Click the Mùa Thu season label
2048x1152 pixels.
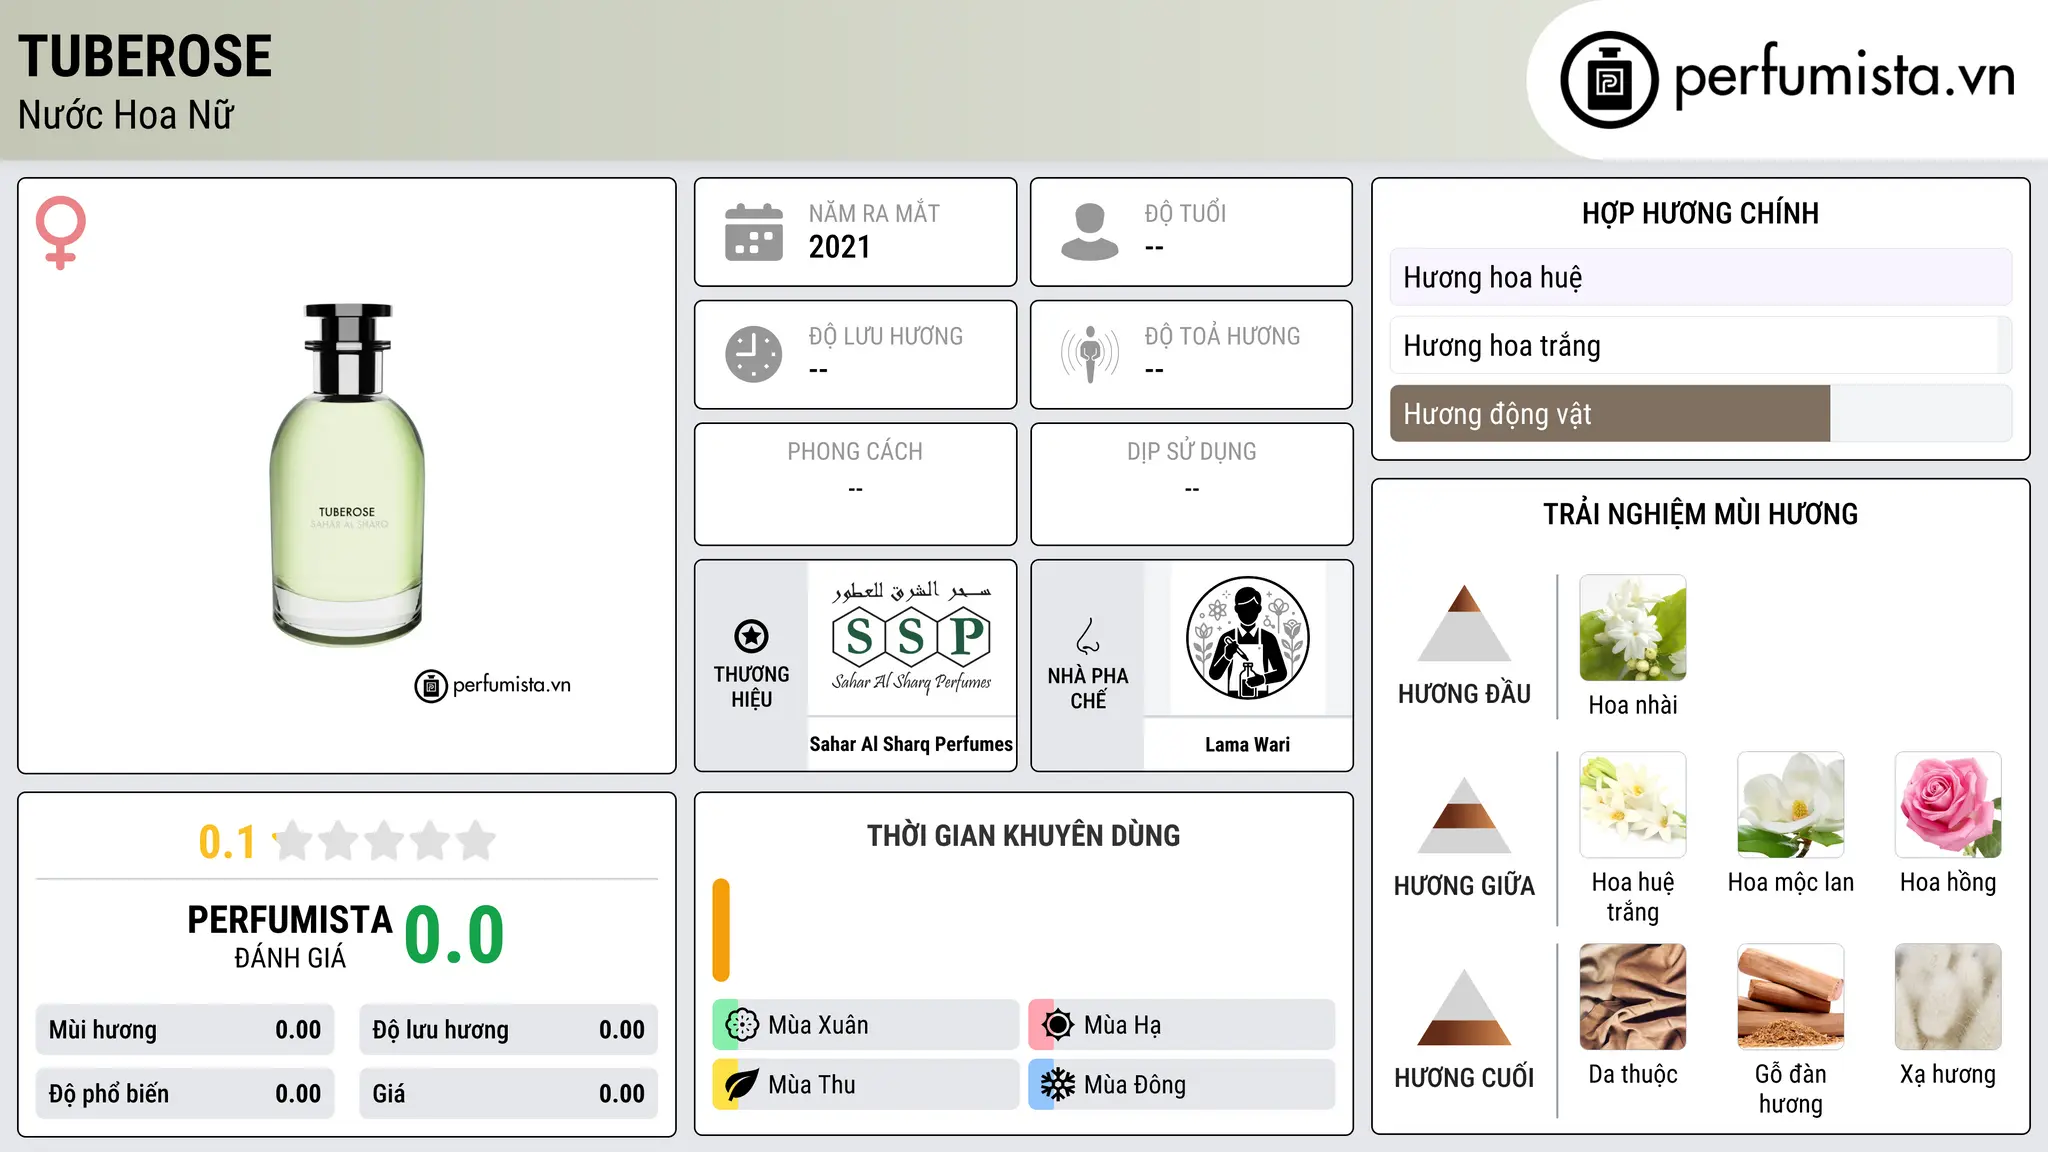point(812,1085)
